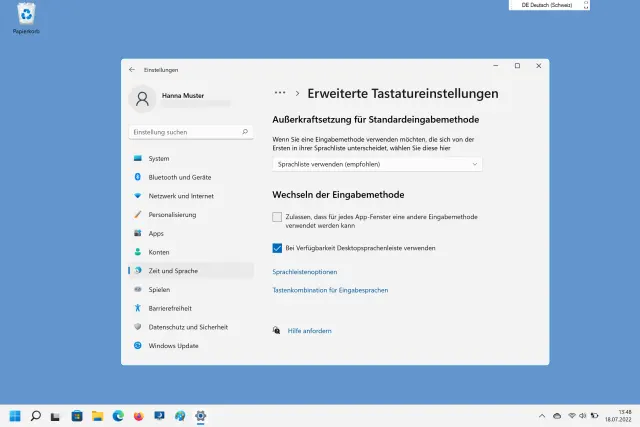Open the Windows Start menu
The height and width of the screenshot is (427, 640).
pos(15,416)
